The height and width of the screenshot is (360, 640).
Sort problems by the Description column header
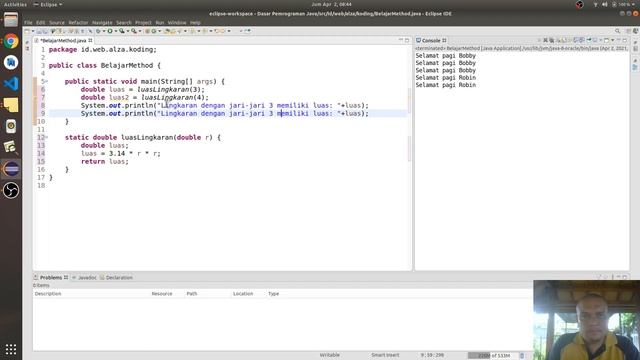click(91, 294)
